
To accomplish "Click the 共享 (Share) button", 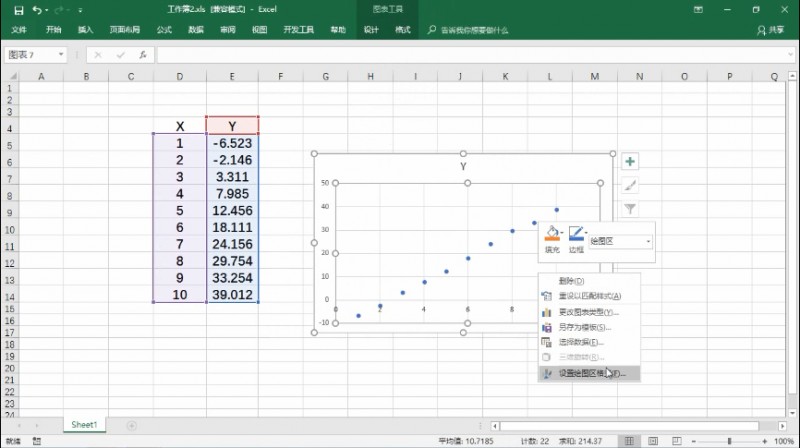I will [x=770, y=30].
